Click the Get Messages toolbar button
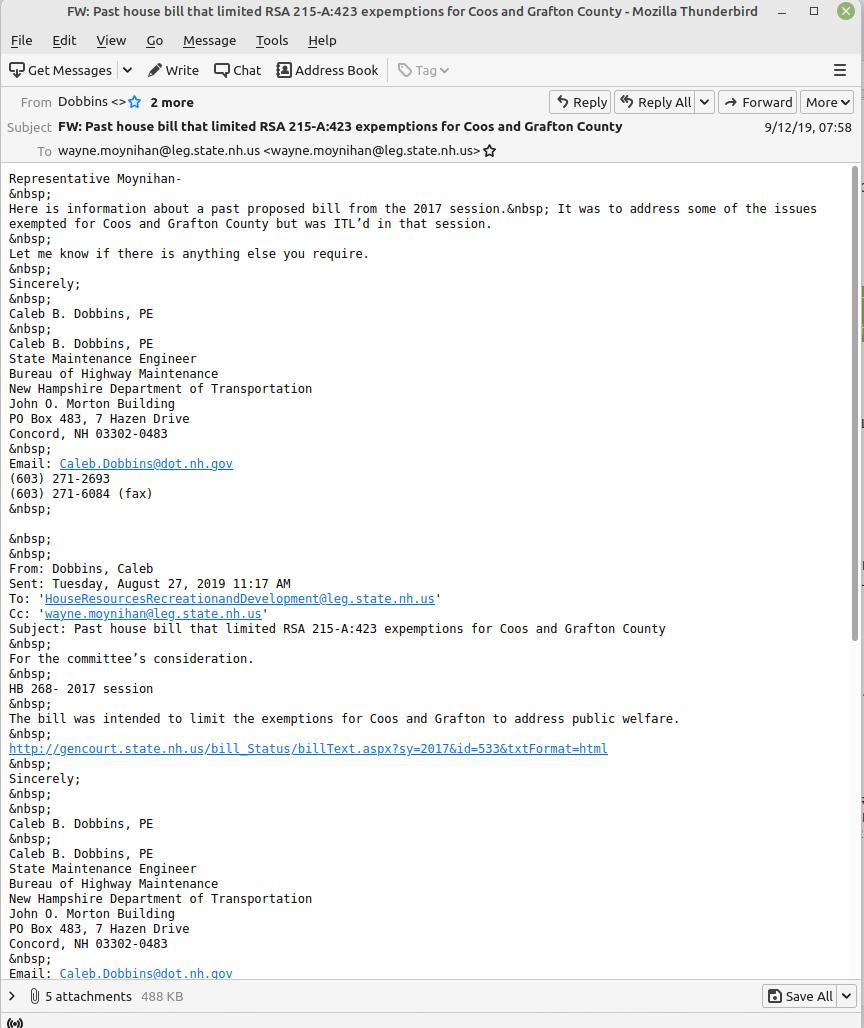 click(61, 70)
